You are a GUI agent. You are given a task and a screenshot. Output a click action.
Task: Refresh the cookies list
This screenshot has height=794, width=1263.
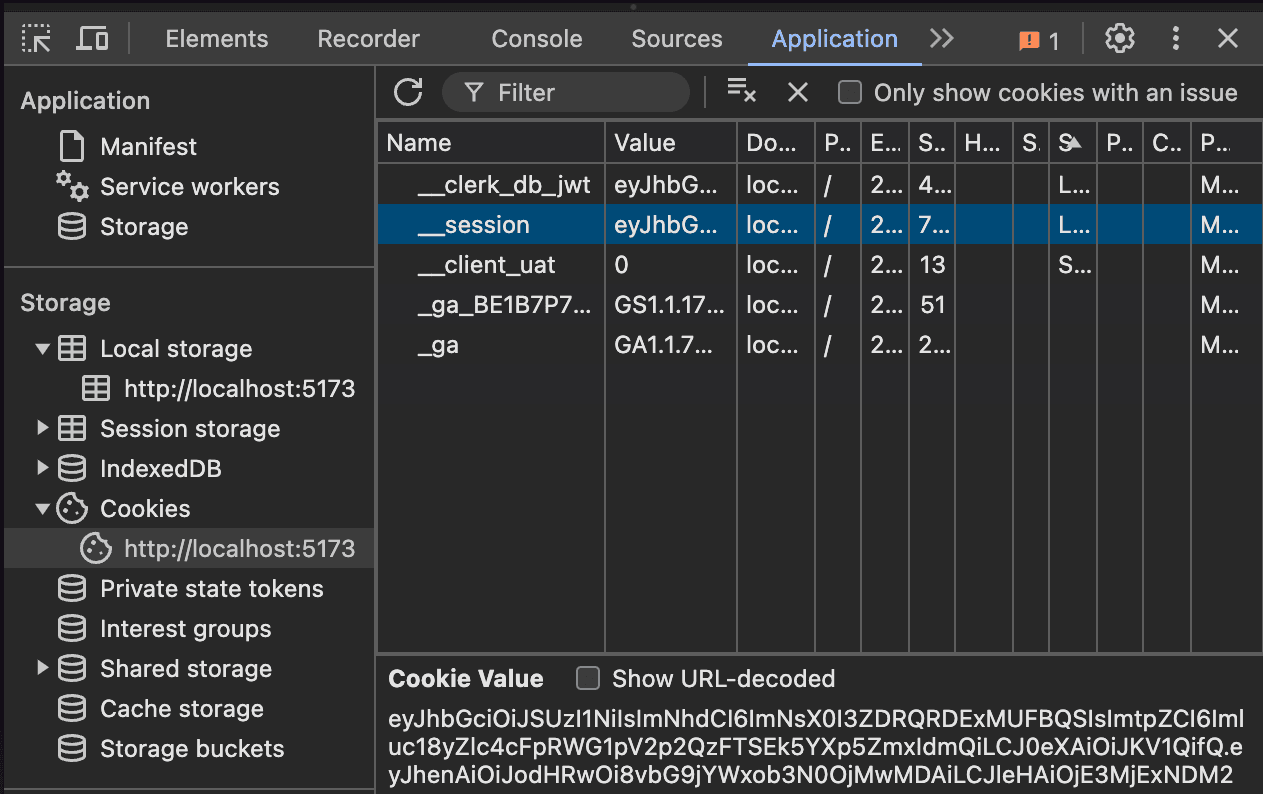[x=408, y=92]
